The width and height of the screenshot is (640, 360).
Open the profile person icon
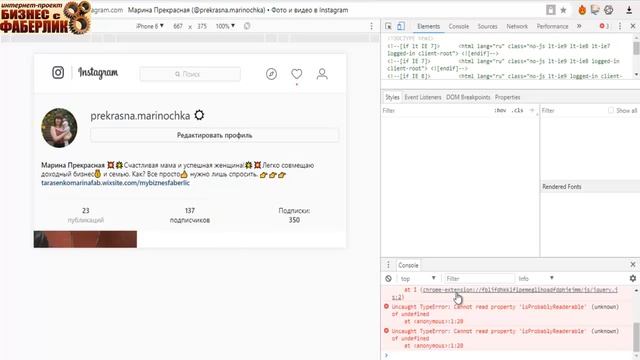pos(322,74)
